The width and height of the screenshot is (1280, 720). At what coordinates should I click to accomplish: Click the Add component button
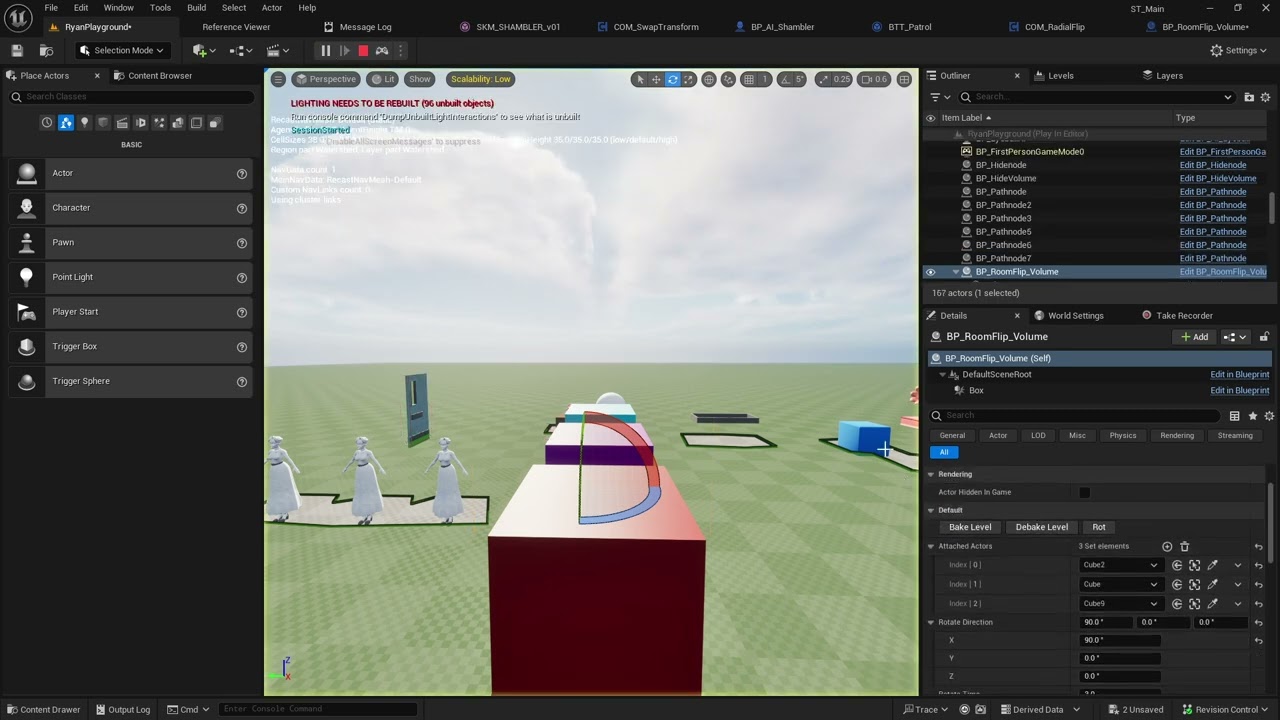pos(1195,337)
